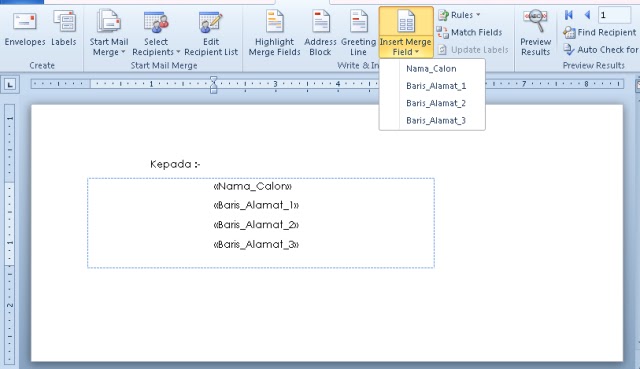Open the Rules dropdown

[459, 15]
